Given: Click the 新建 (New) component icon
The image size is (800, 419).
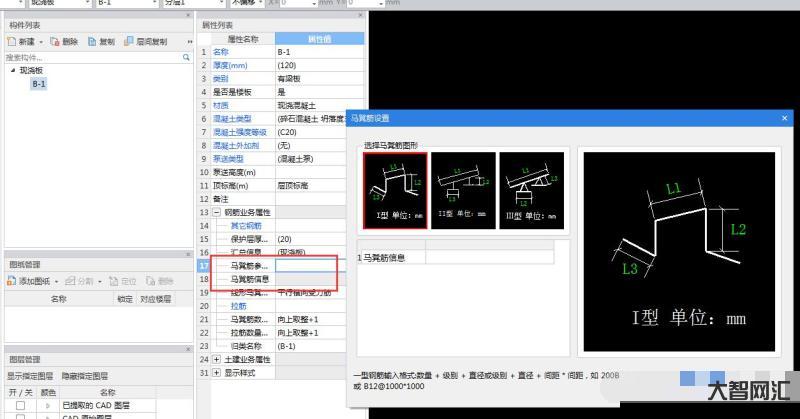Looking at the screenshot, I should coord(12,42).
